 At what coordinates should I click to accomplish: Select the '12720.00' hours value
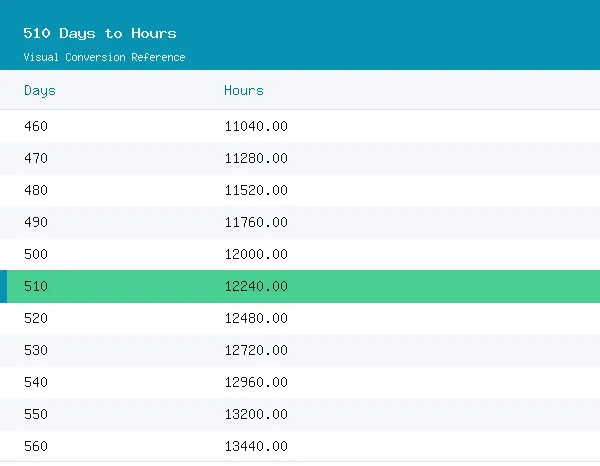coord(256,350)
